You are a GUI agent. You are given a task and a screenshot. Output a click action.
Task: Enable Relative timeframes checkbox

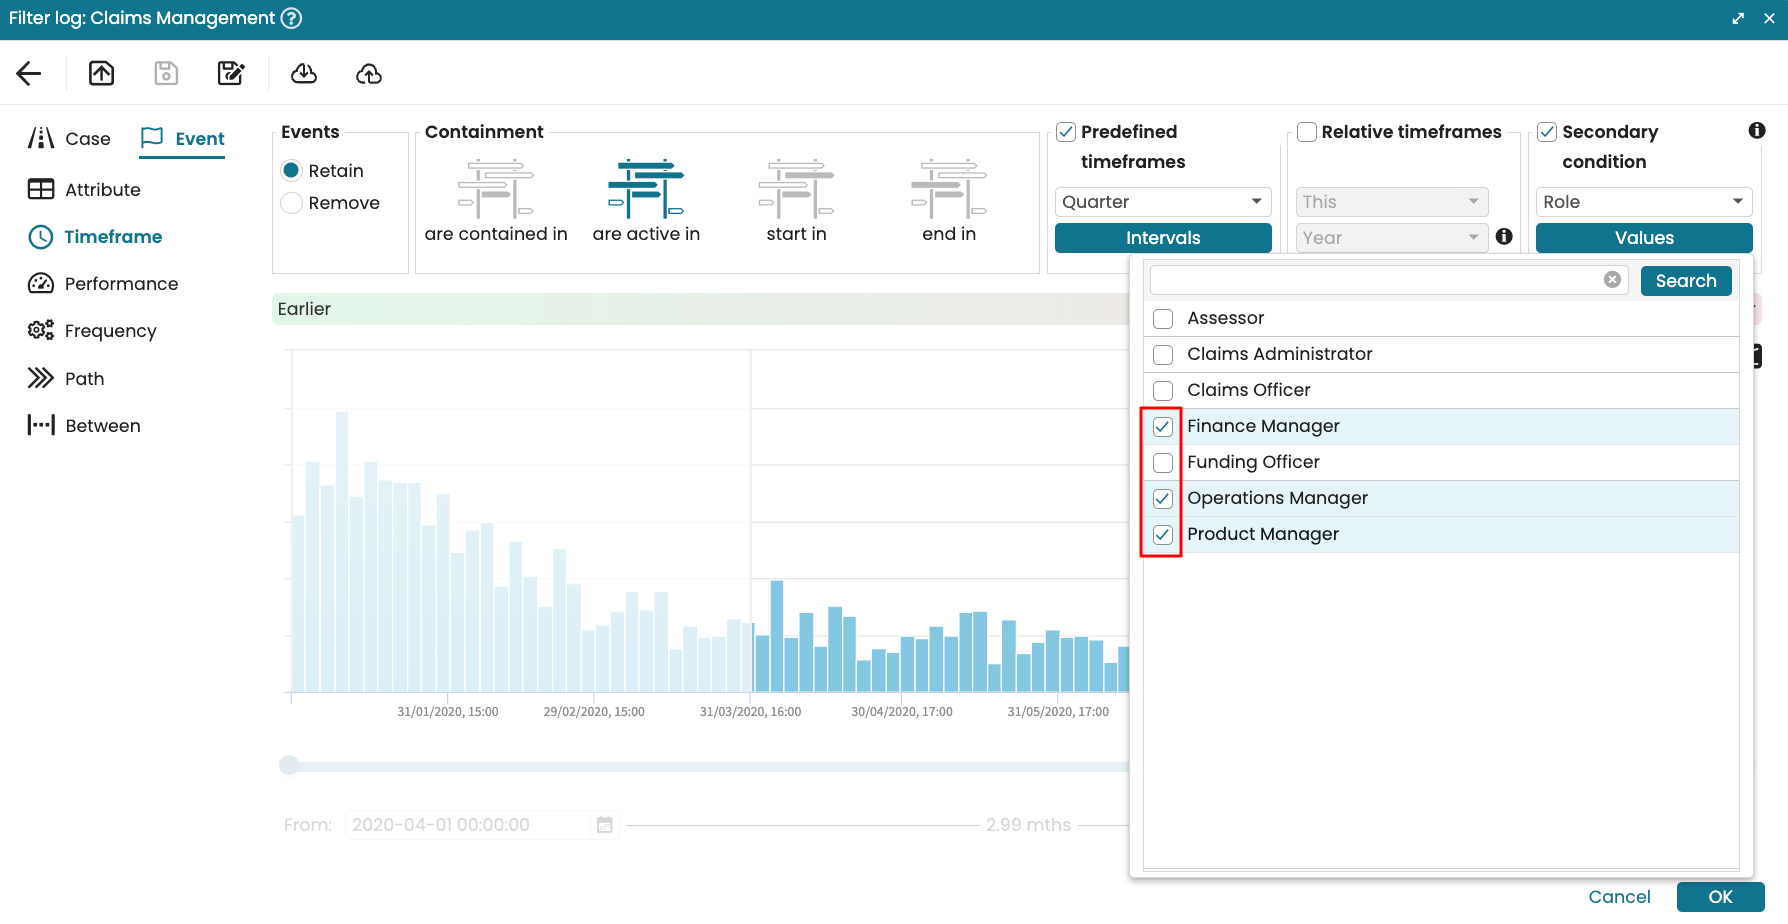coord(1307,132)
